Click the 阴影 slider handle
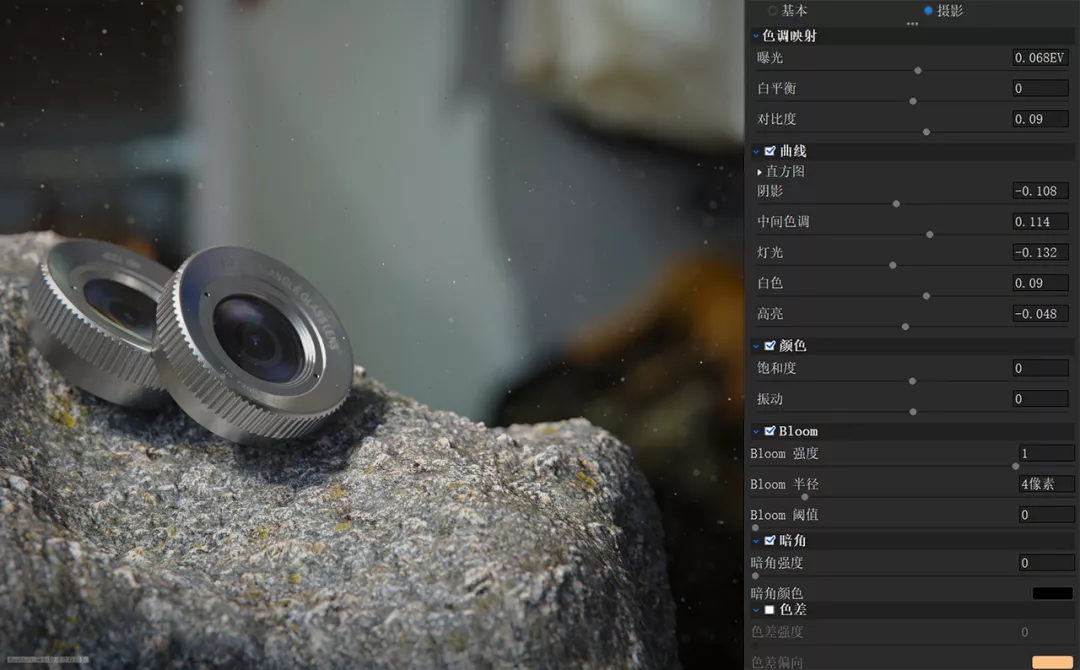Viewport: 1080px width, 670px height. (x=896, y=204)
